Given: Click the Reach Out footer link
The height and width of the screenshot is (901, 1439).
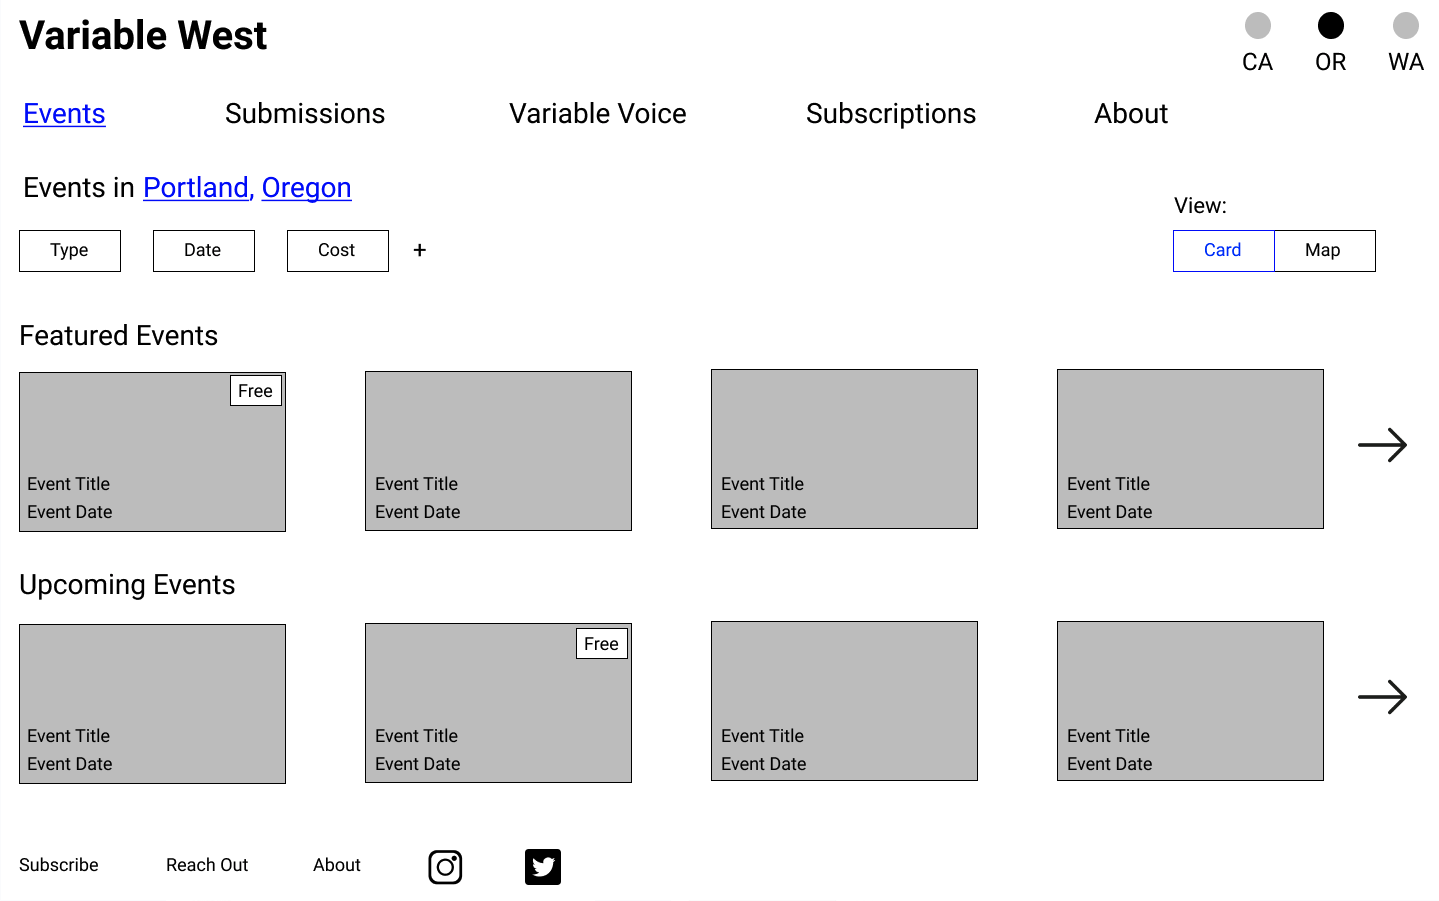Looking at the screenshot, I should tap(207, 865).
